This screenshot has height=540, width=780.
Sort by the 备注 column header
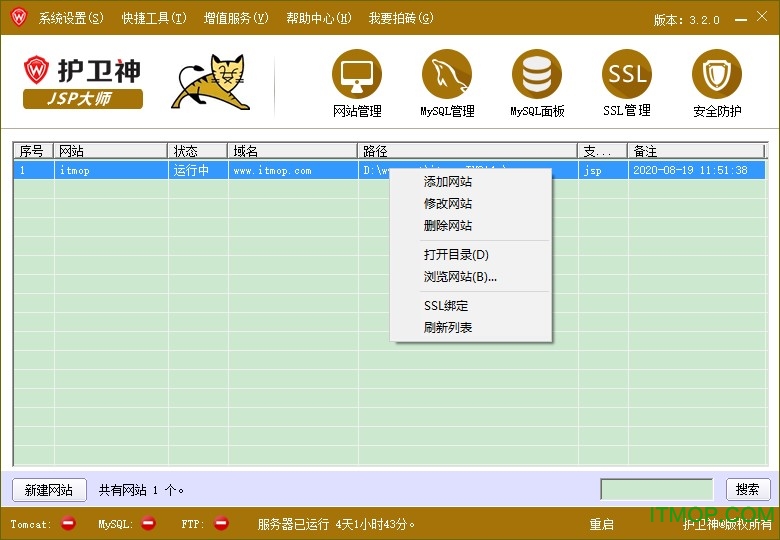[x=695, y=151]
